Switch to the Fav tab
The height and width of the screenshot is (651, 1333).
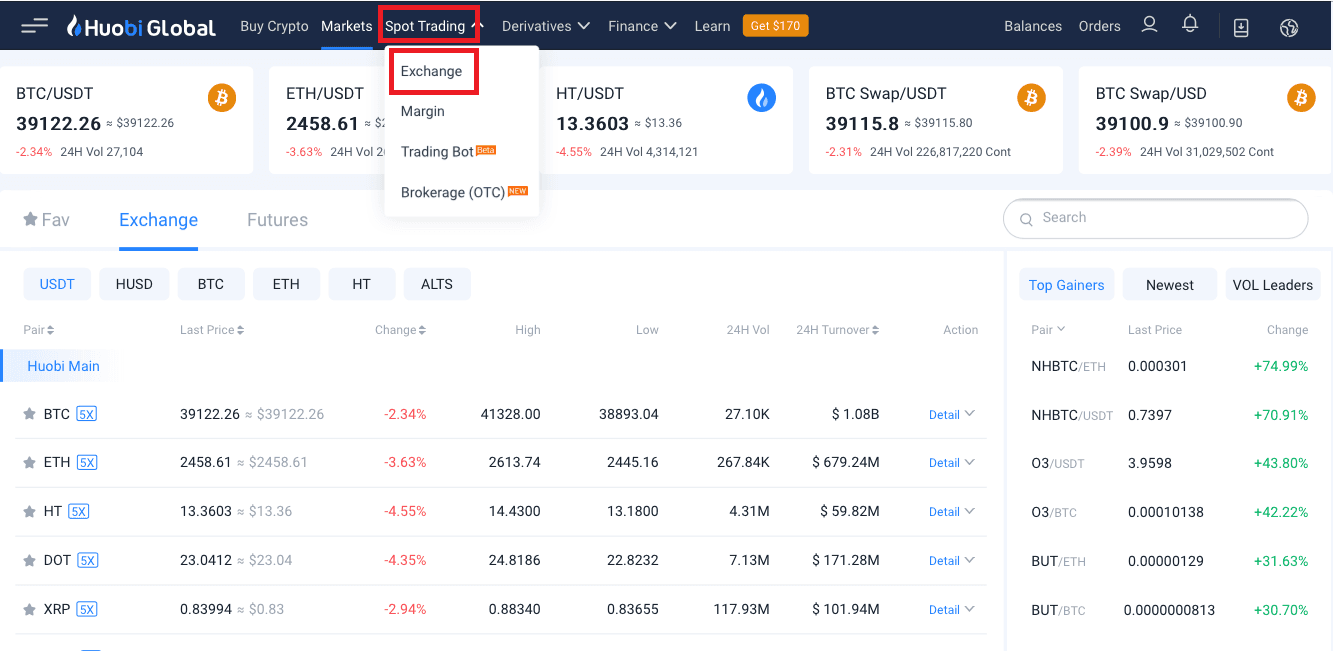(x=46, y=220)
